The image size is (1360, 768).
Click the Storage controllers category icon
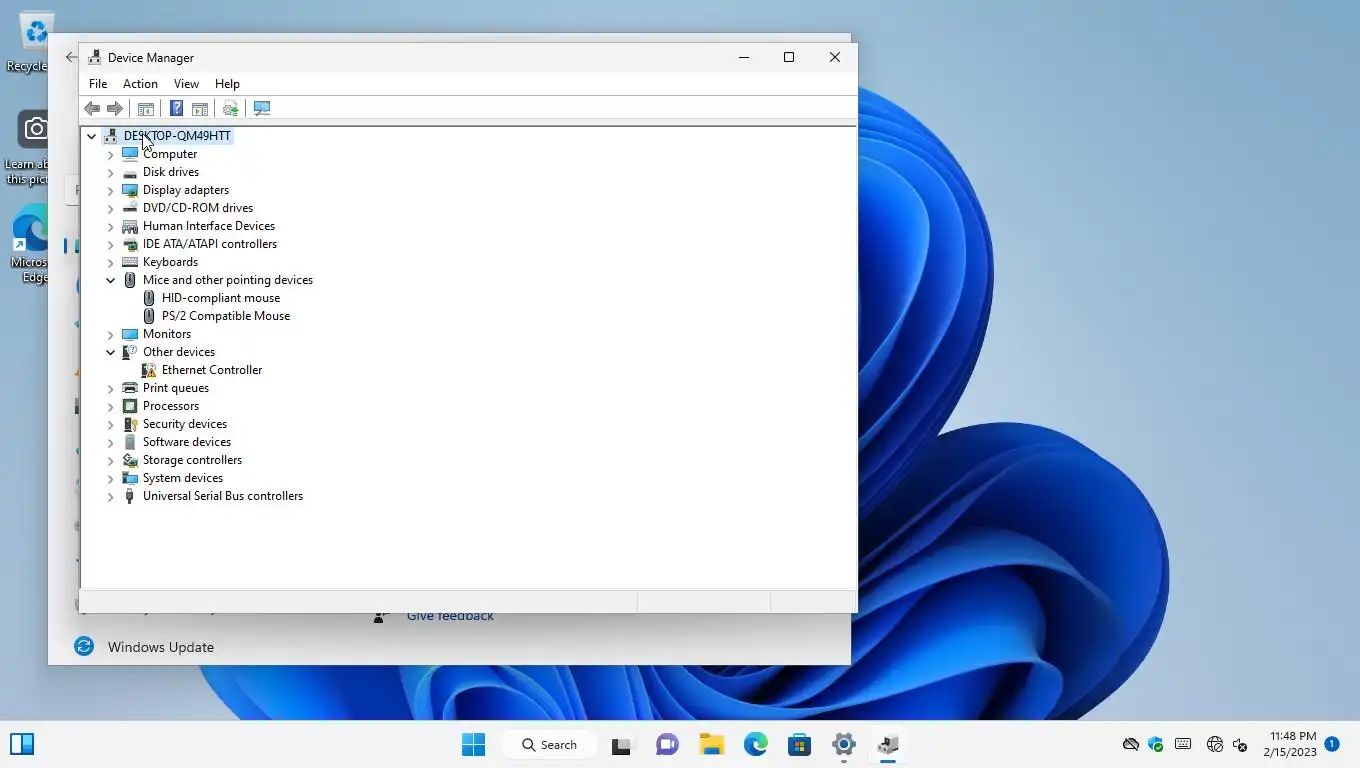tap(130, 460)
